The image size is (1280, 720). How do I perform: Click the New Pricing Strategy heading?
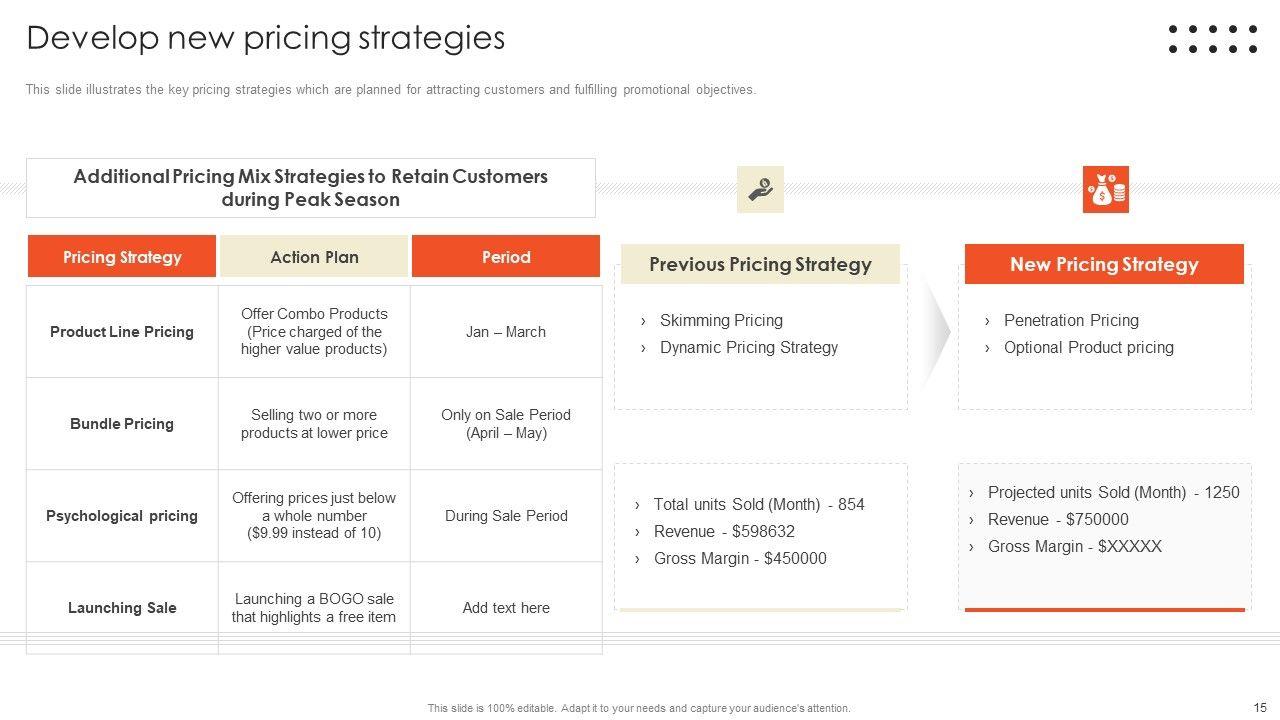pyautogui.click(x=1104, y=265)
